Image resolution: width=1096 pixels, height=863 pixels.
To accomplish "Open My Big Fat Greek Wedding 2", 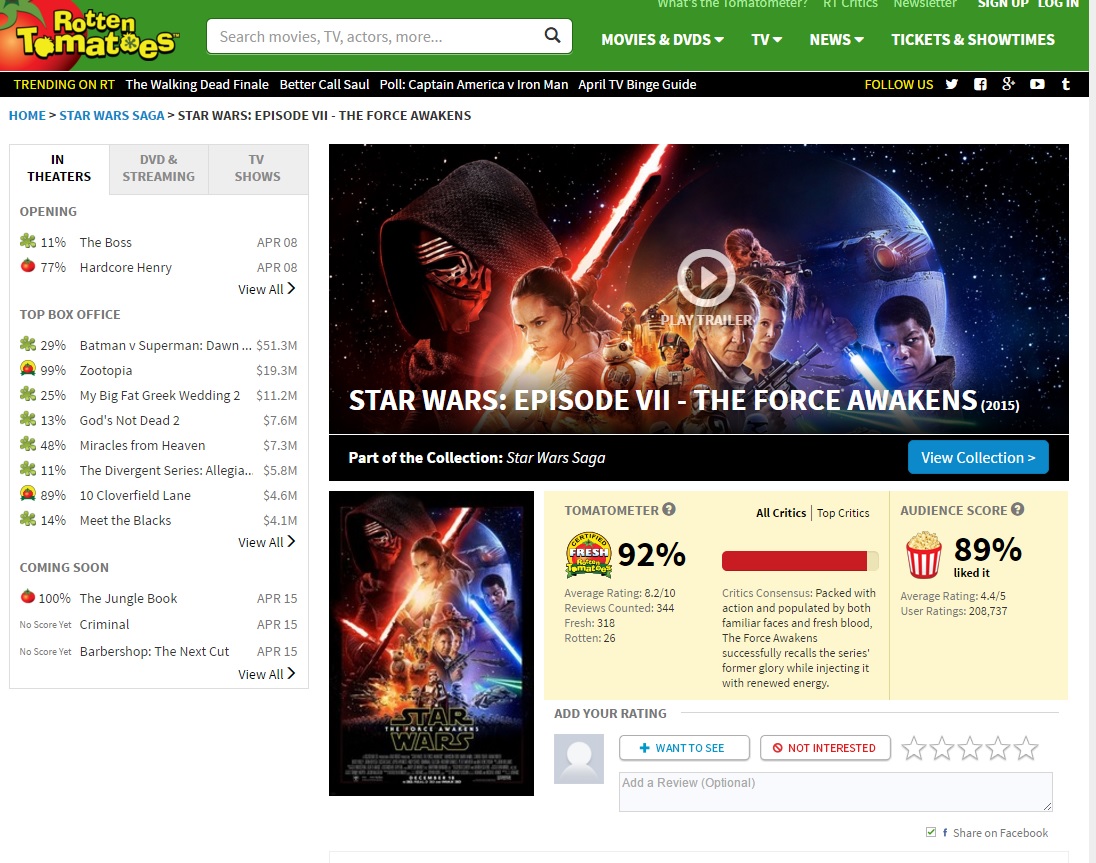I will pyautogui.click(x=159, y=396).
